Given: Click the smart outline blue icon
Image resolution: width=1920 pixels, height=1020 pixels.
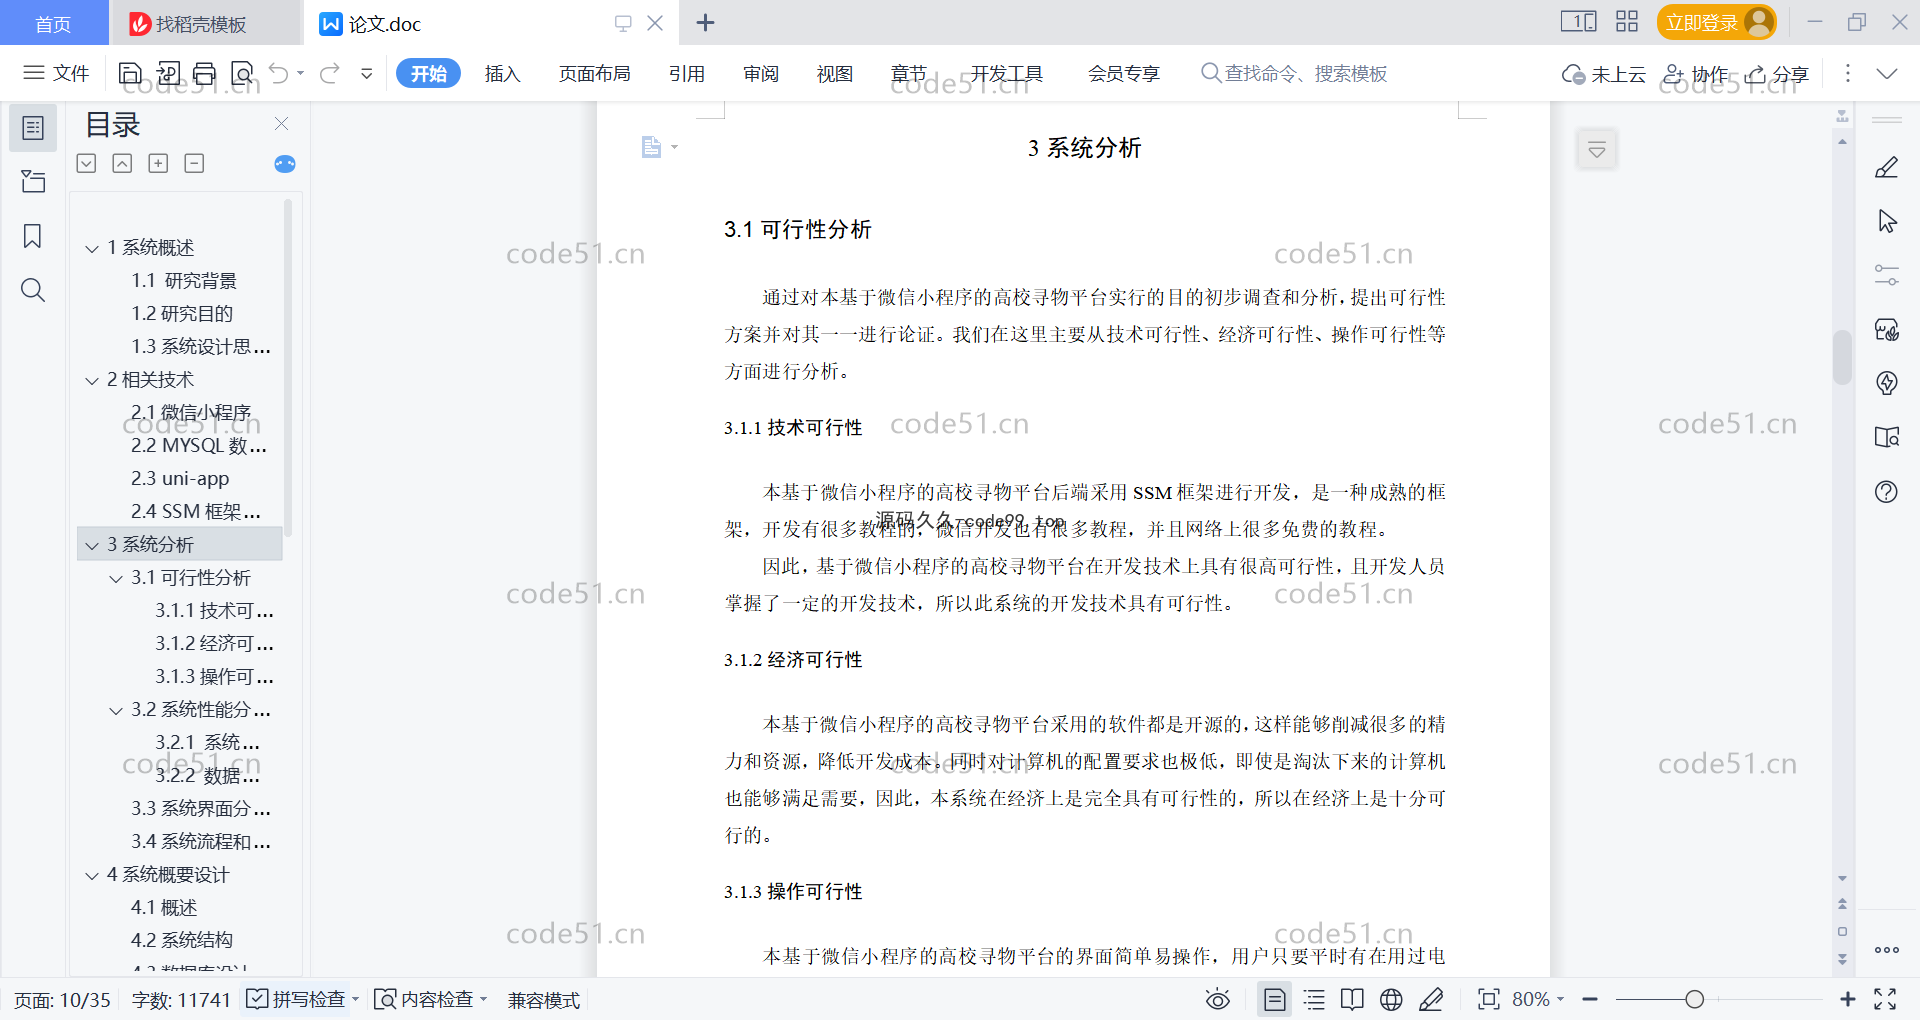Looking at the screenshot, I should click(x=285, y=164).
